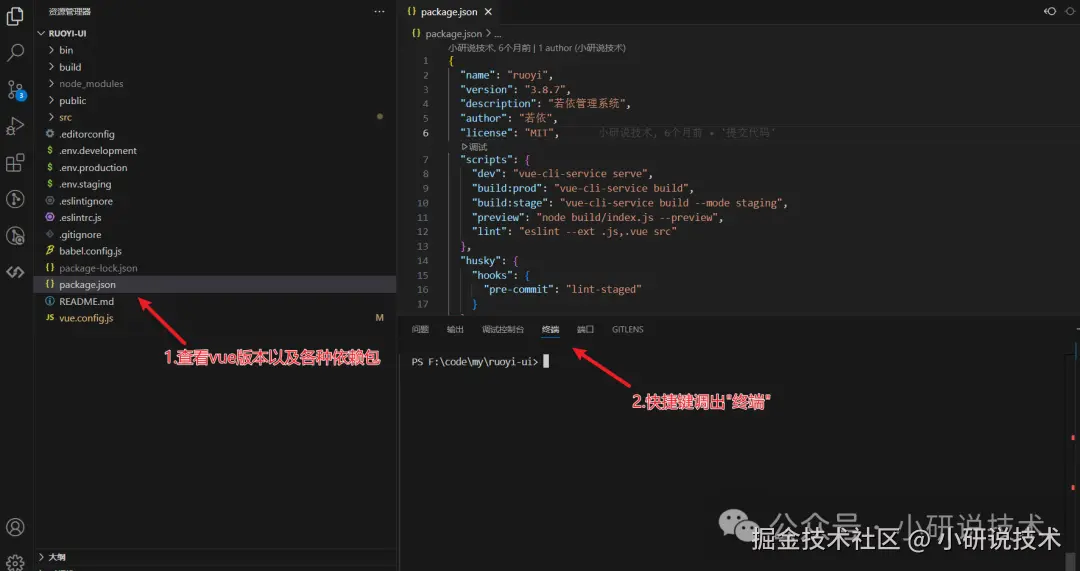The image size is (1080, 571).
Task: Click the "name" key on line 2
Action: 477,75
